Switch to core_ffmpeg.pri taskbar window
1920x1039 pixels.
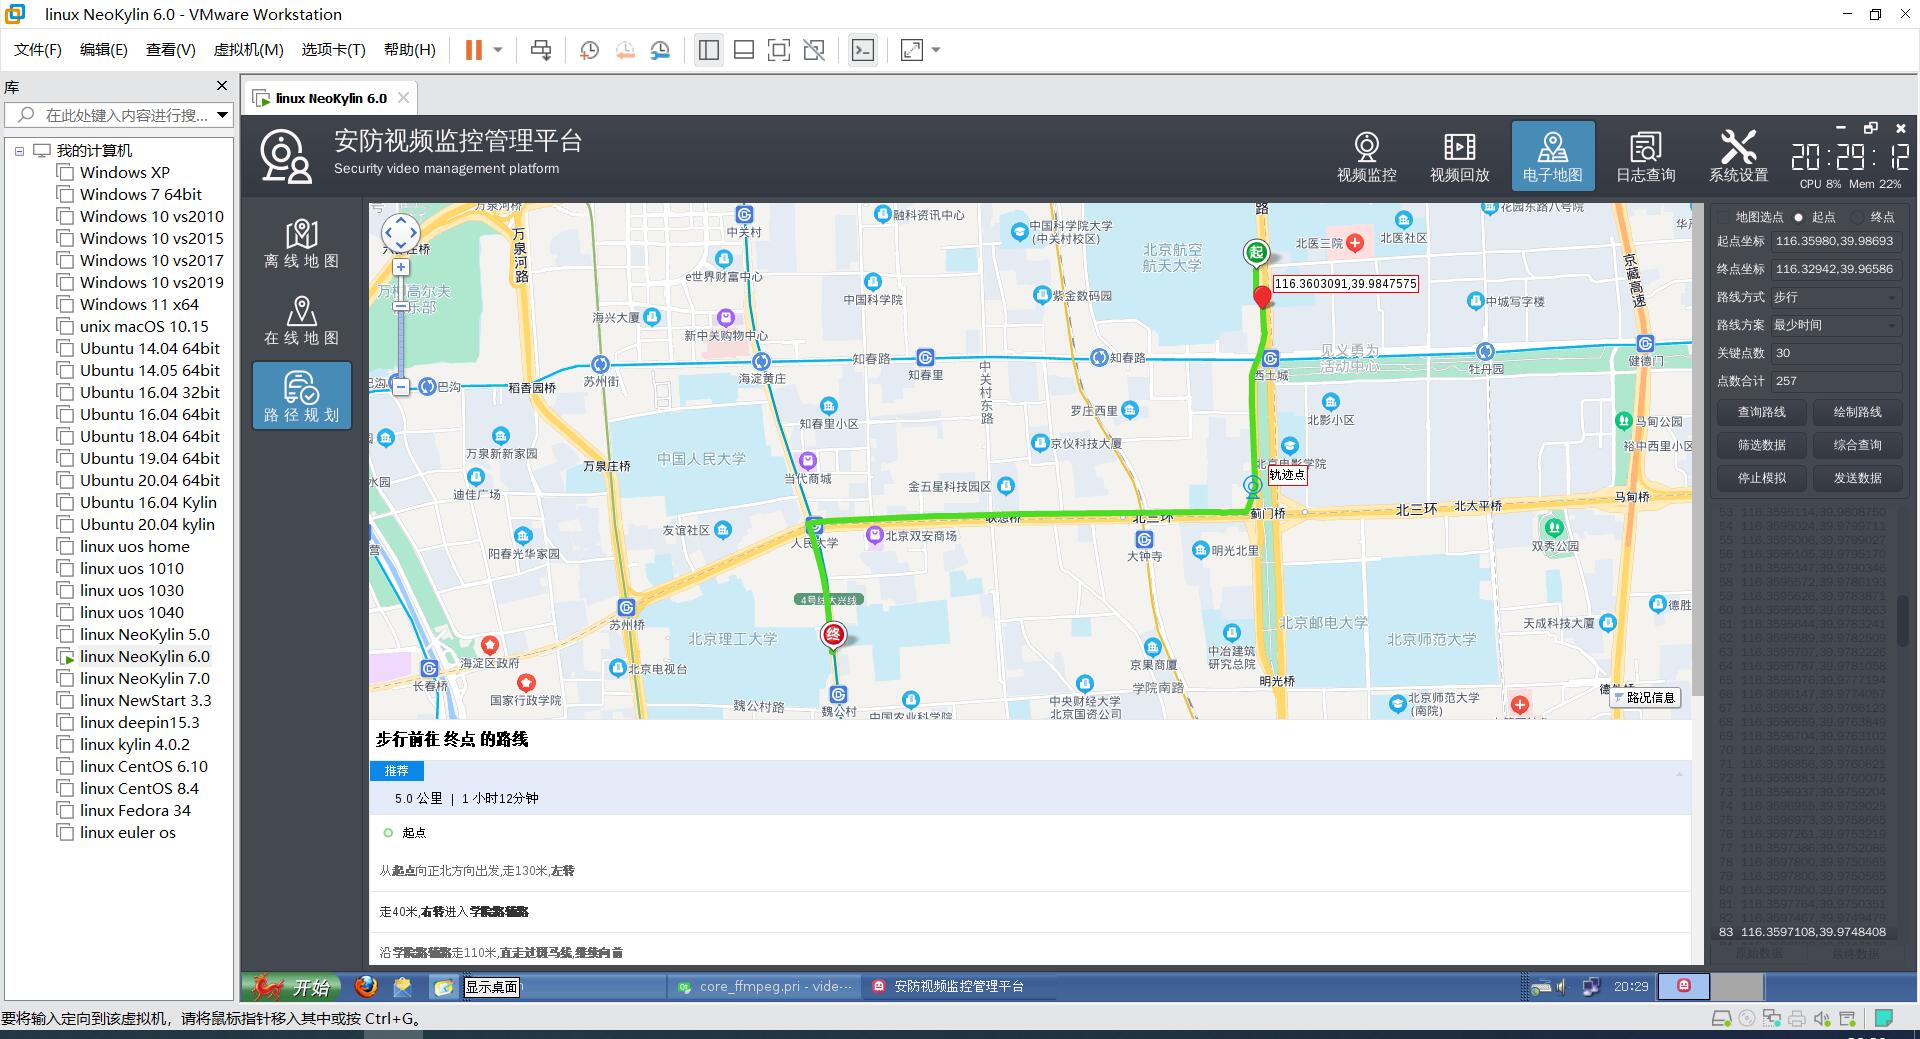(765, 987)
